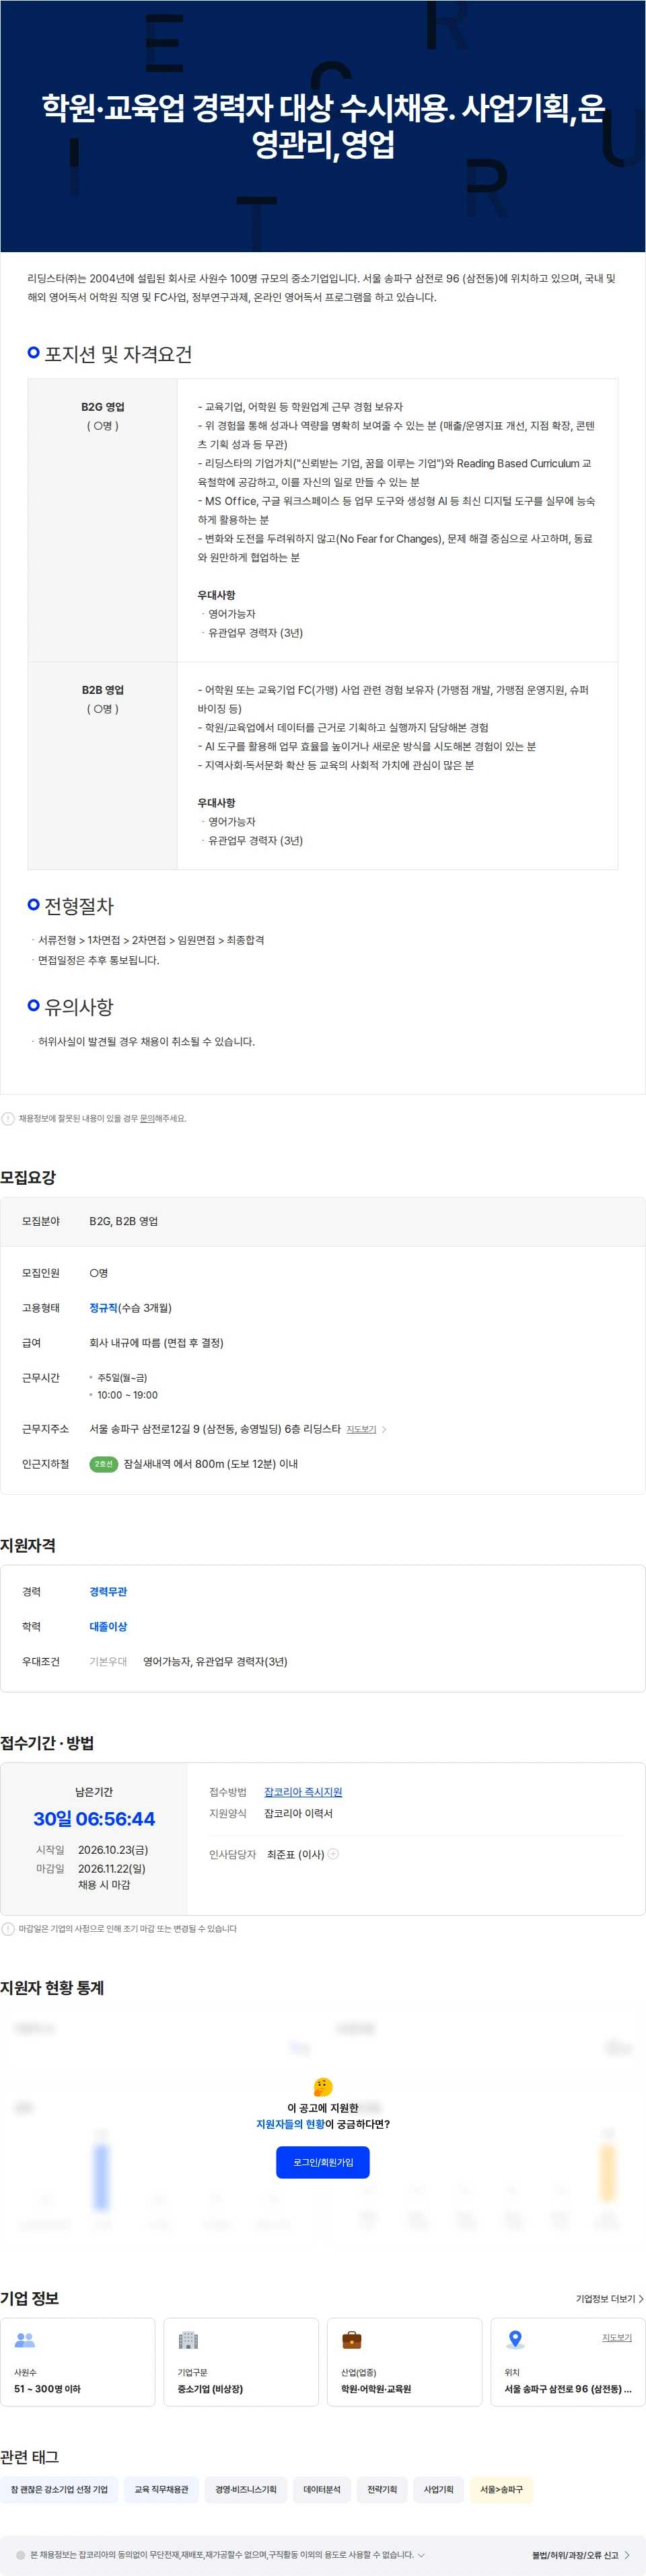Click the 사원수 card showing 51 ~ 300명 이하

click(78, 2361)
